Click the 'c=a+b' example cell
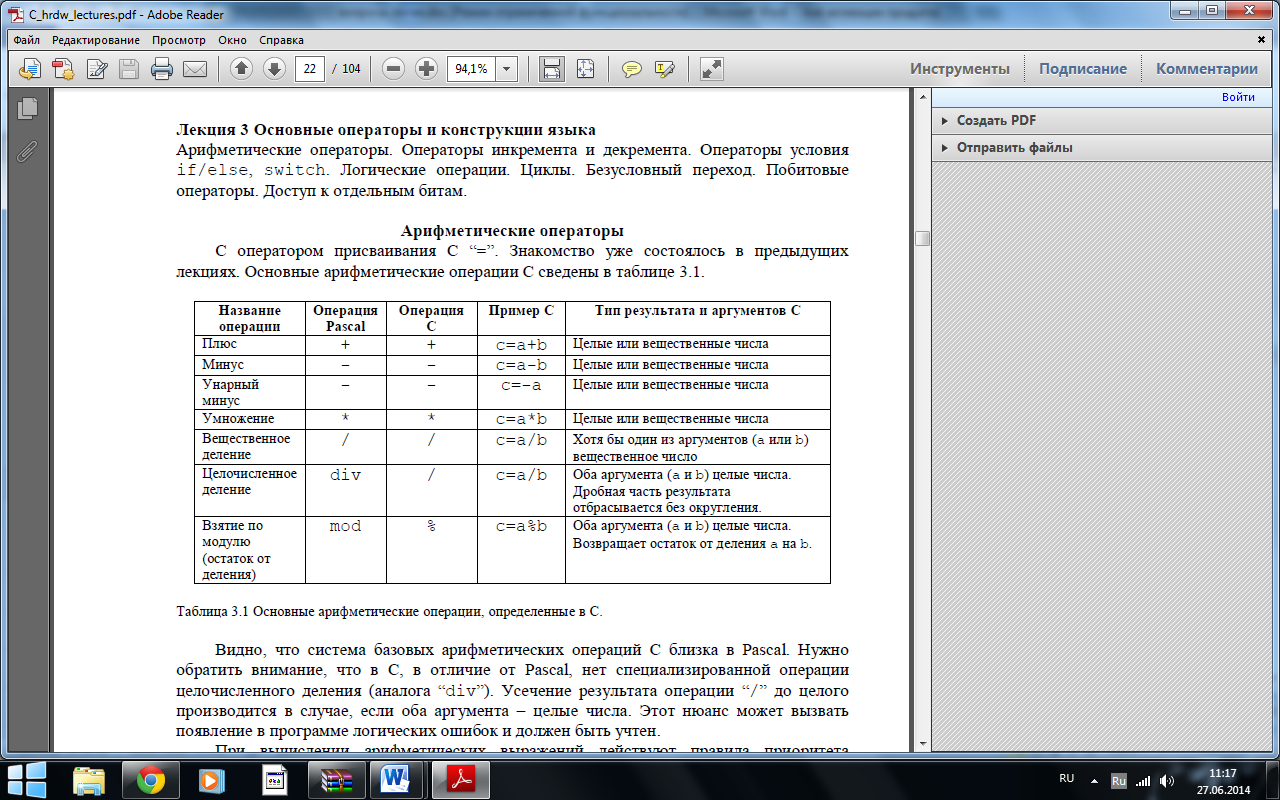1280x800 pixels. click(521, 345)
